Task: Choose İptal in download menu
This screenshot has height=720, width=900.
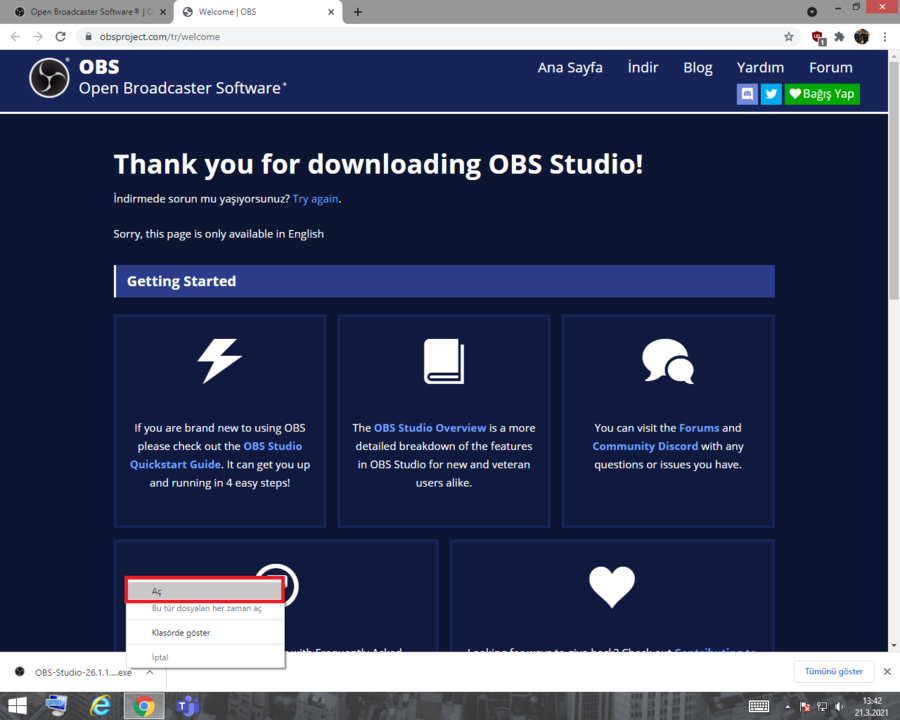Action: coord(205,657)
